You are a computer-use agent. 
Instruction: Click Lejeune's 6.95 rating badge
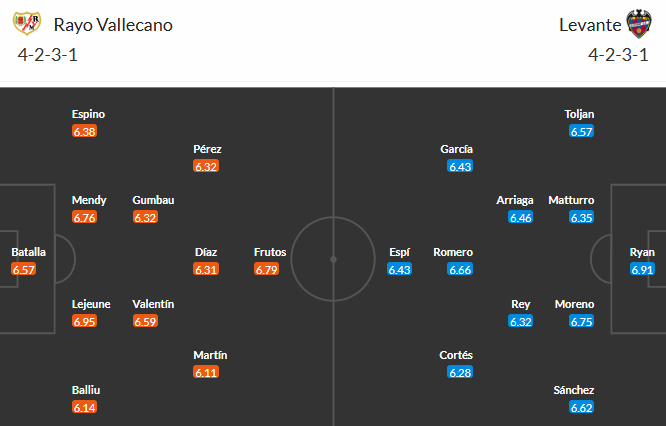point(84,321)
